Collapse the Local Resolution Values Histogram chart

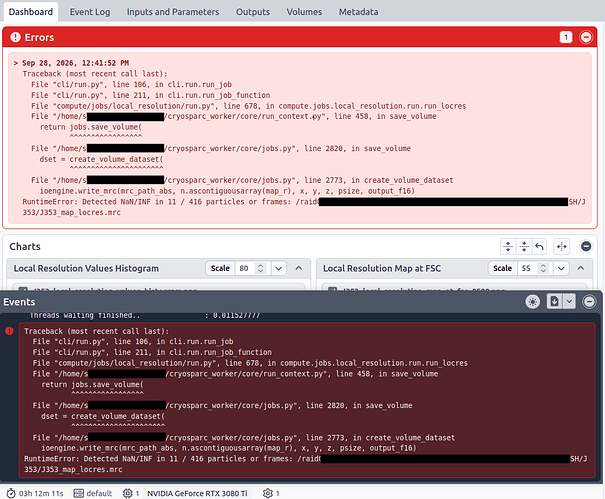pos(299,268)
